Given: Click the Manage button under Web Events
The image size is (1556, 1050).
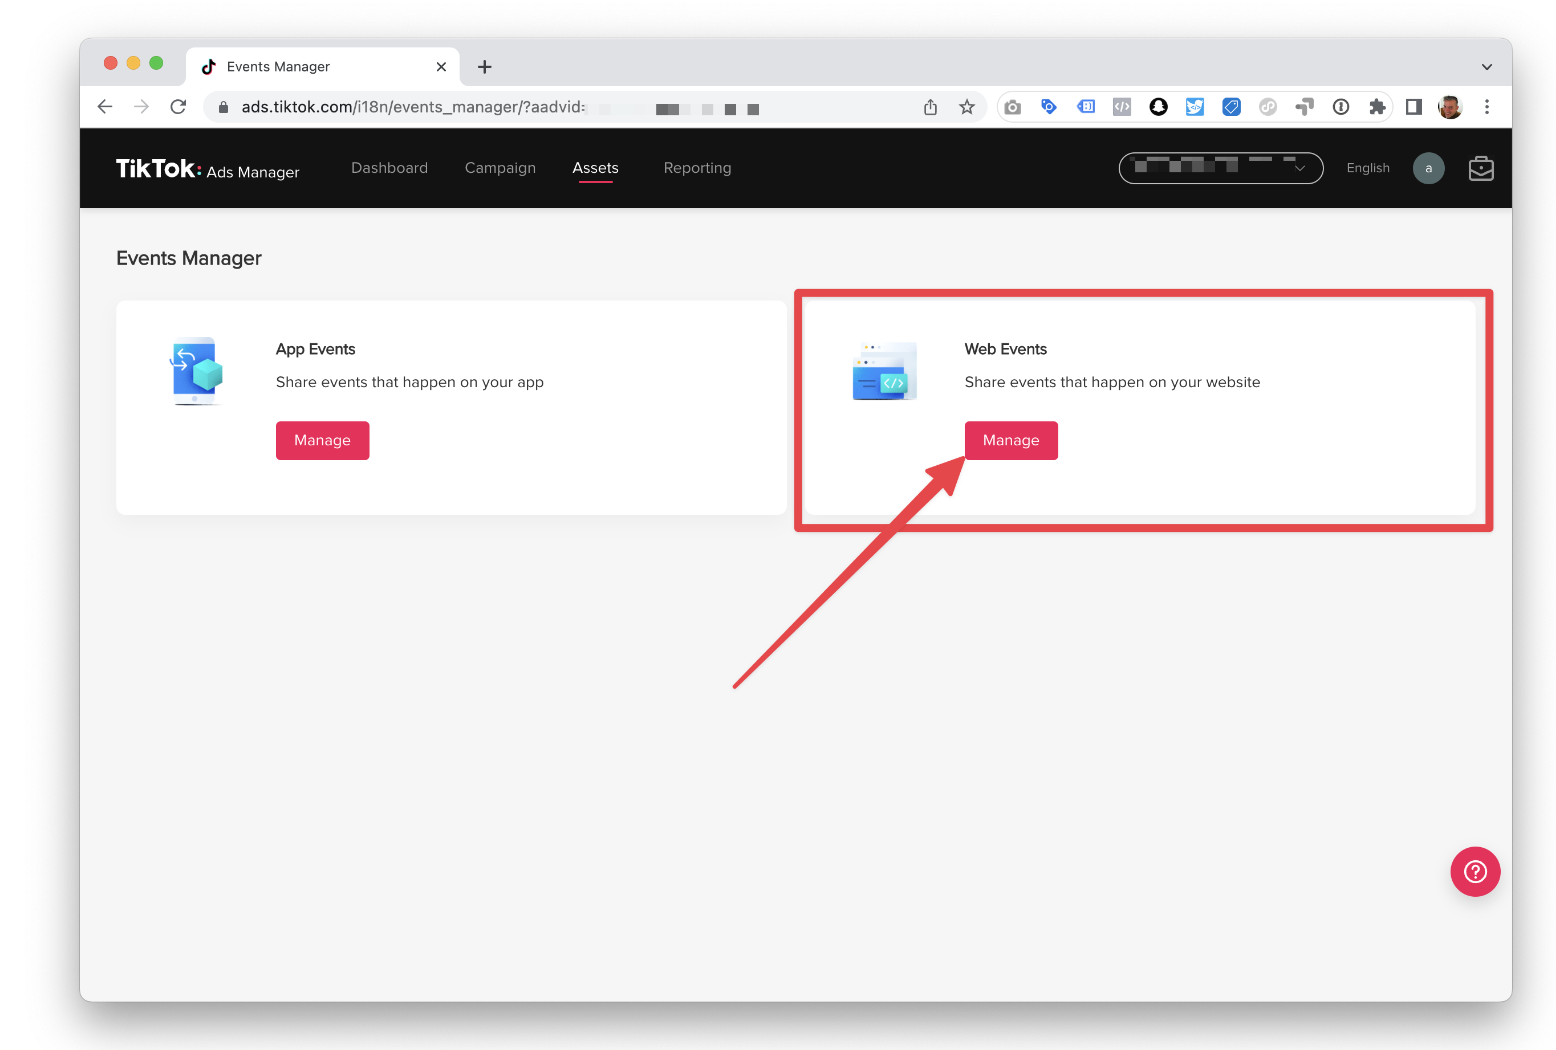Looking at the screenshot, I should point(1011,440).
